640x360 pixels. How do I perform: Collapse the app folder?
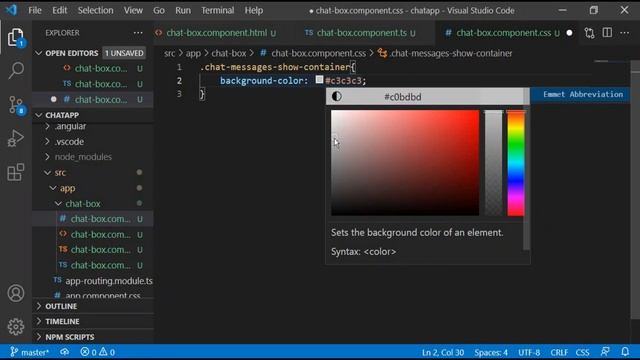(67, 188)
